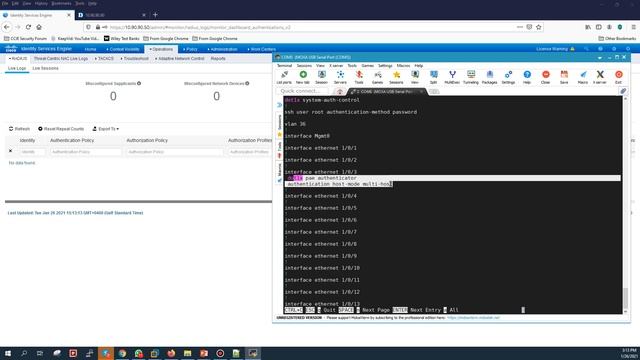Click MobaXterm New tab icon

(x=303, y=77)
